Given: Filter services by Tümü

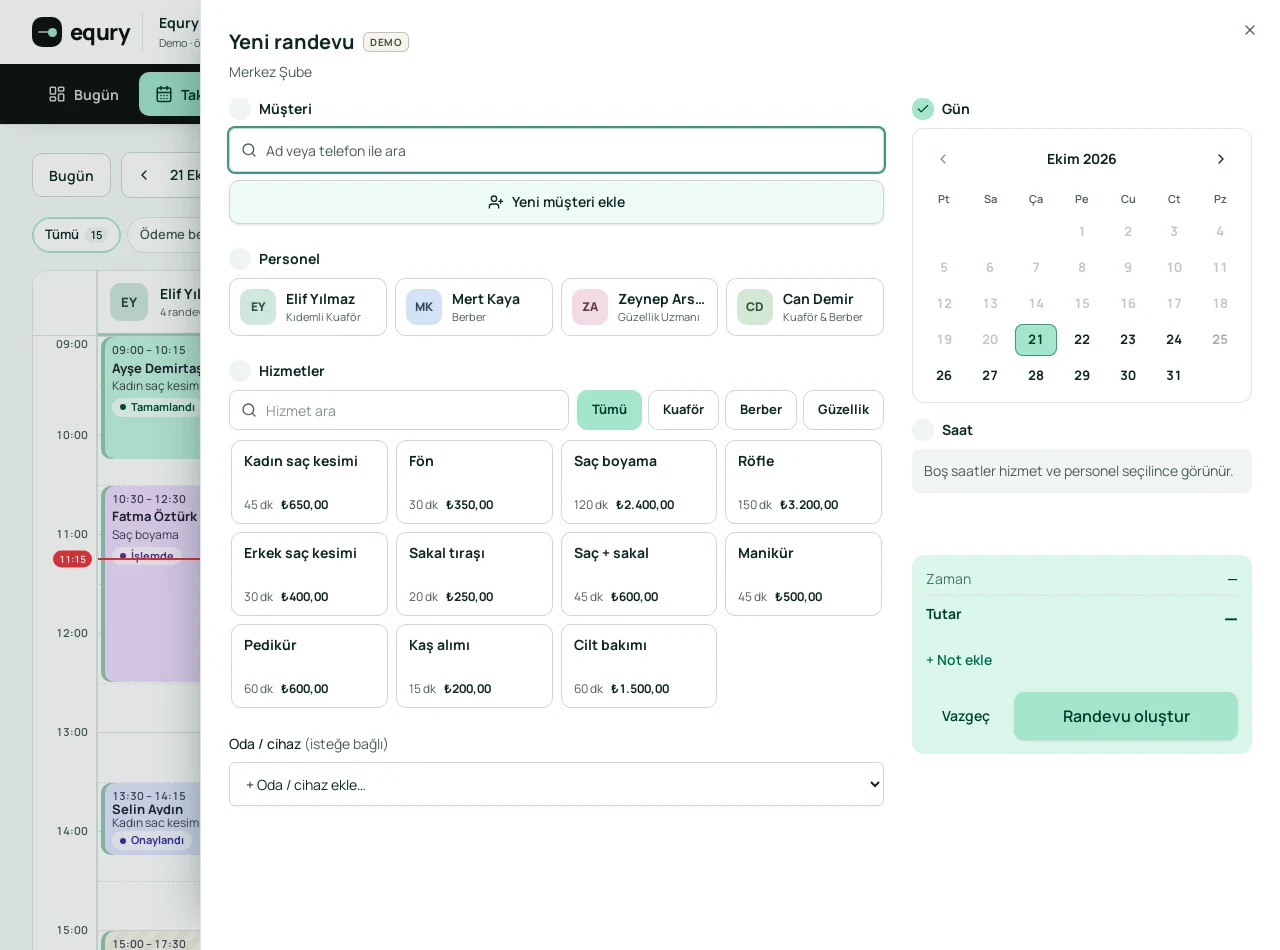Looking at the screenshot, I should tap(609, 410).
